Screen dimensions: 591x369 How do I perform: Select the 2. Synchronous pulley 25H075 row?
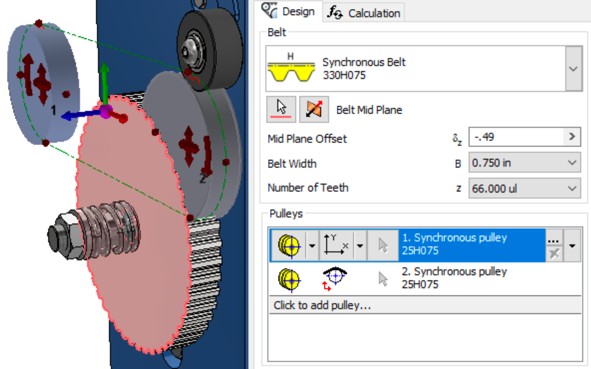pos(425,279)
